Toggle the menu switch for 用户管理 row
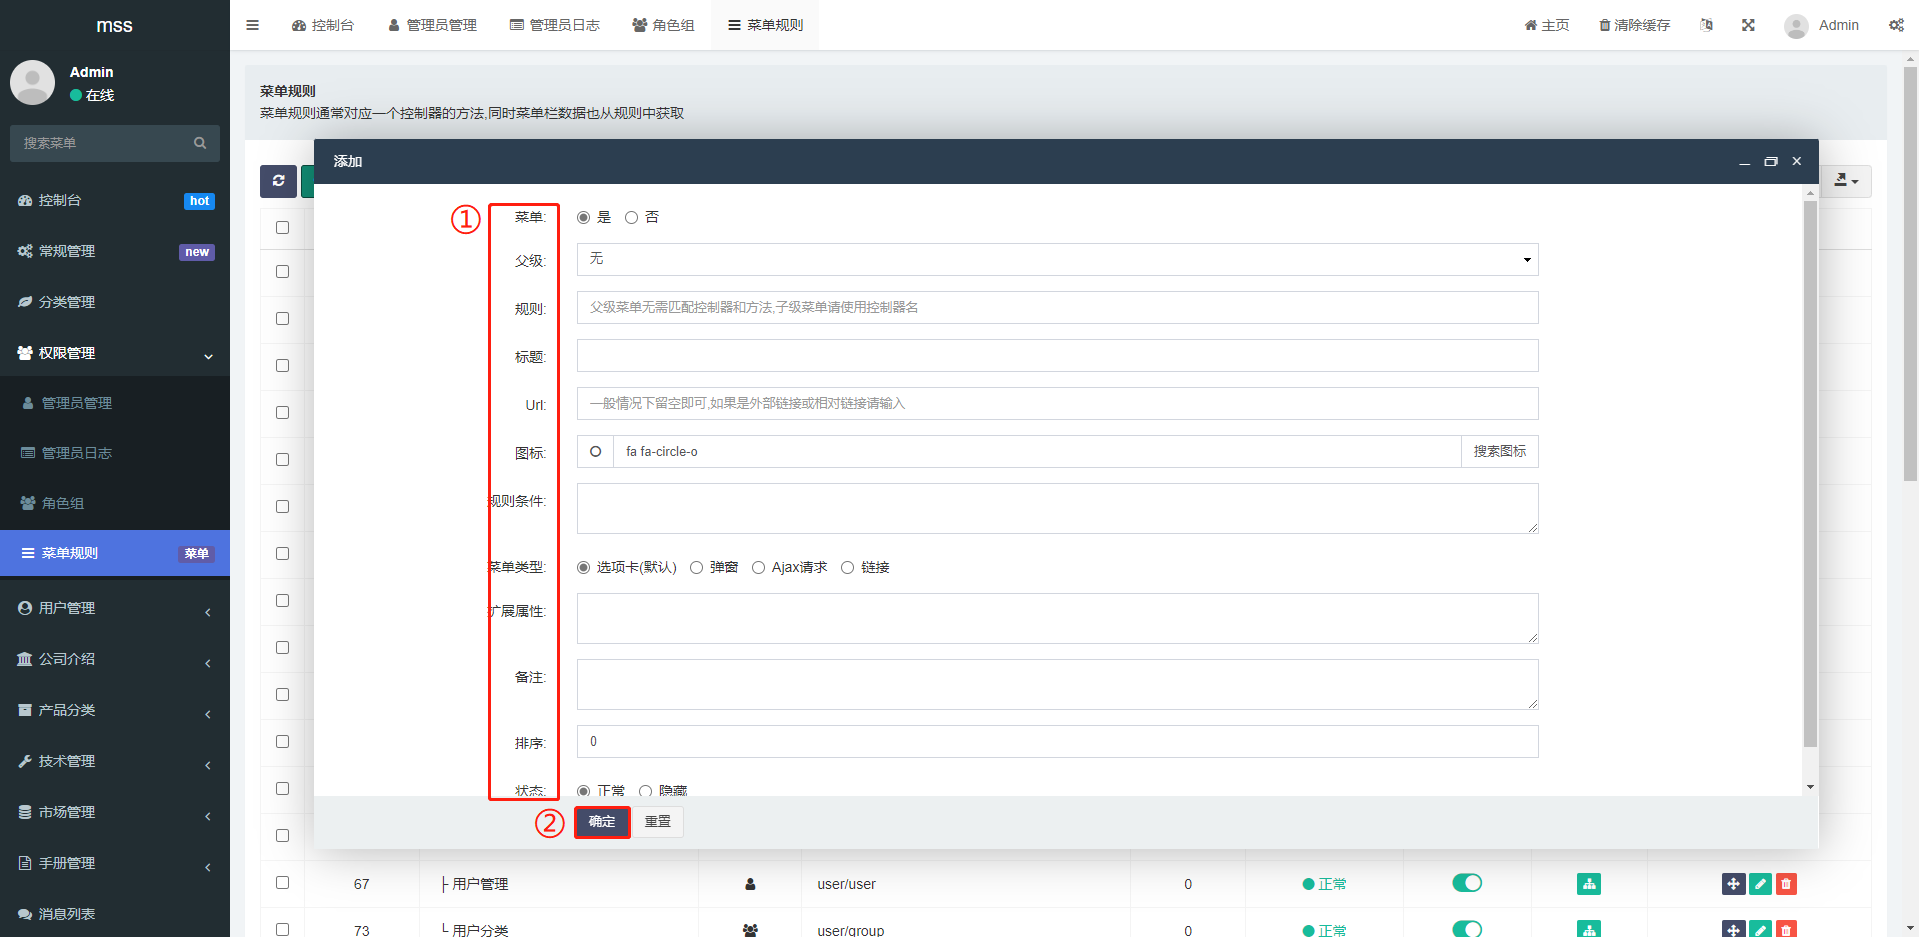The width and height of the screenshot is (1919, 937). click(x=1466, y=883)
